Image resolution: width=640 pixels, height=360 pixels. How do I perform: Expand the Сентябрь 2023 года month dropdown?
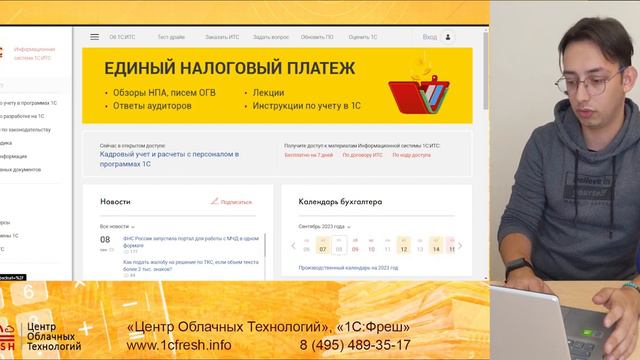click(324, 226)
